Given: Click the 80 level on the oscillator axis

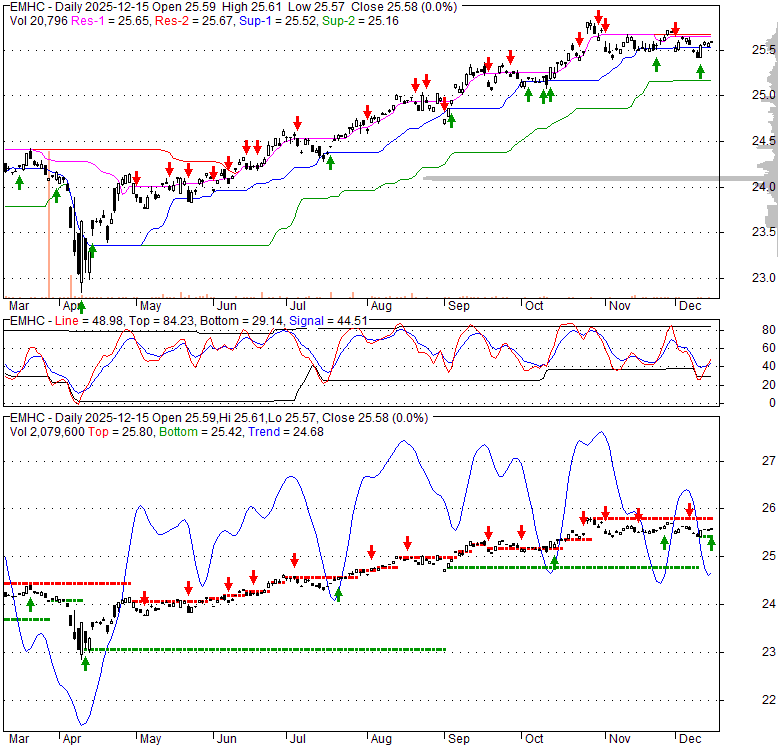Looking at the screenshot, I should click(x=768, y=329).
